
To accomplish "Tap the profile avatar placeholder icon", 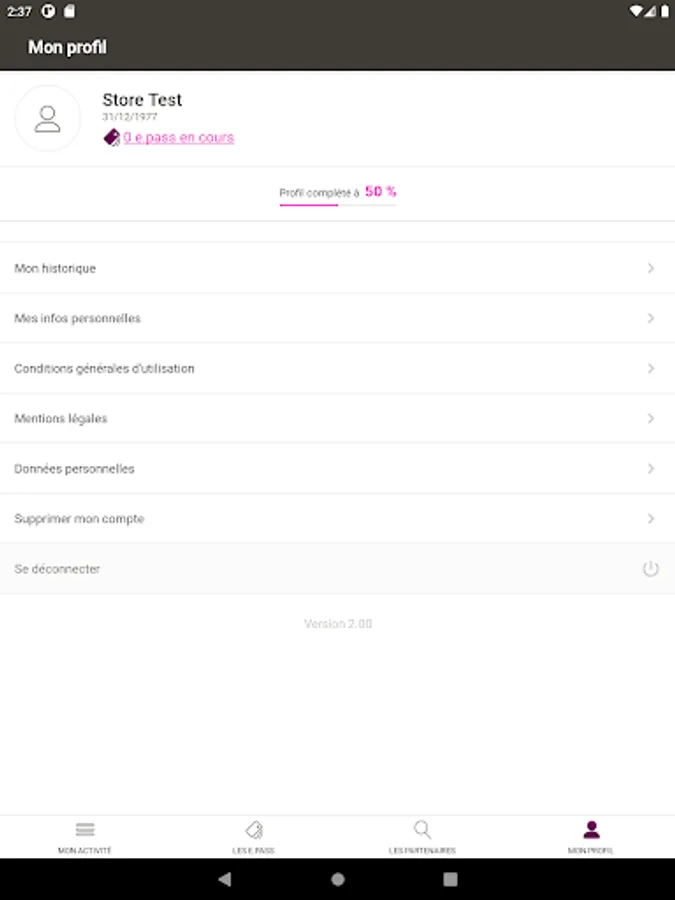I will (x=47, y=119).
